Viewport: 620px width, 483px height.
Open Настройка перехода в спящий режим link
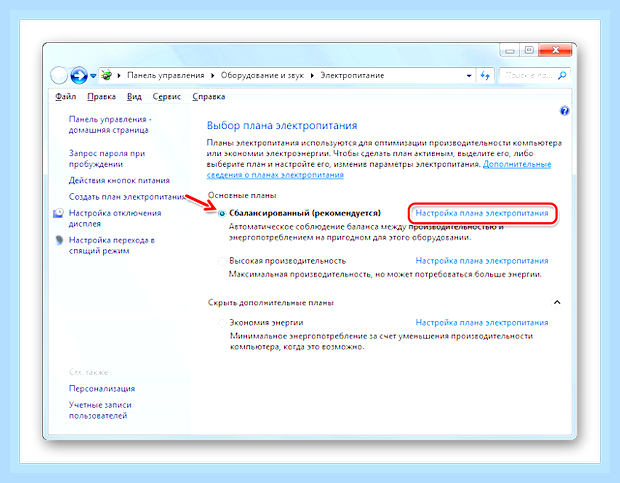pyautogui.click(x=112, y=245)
